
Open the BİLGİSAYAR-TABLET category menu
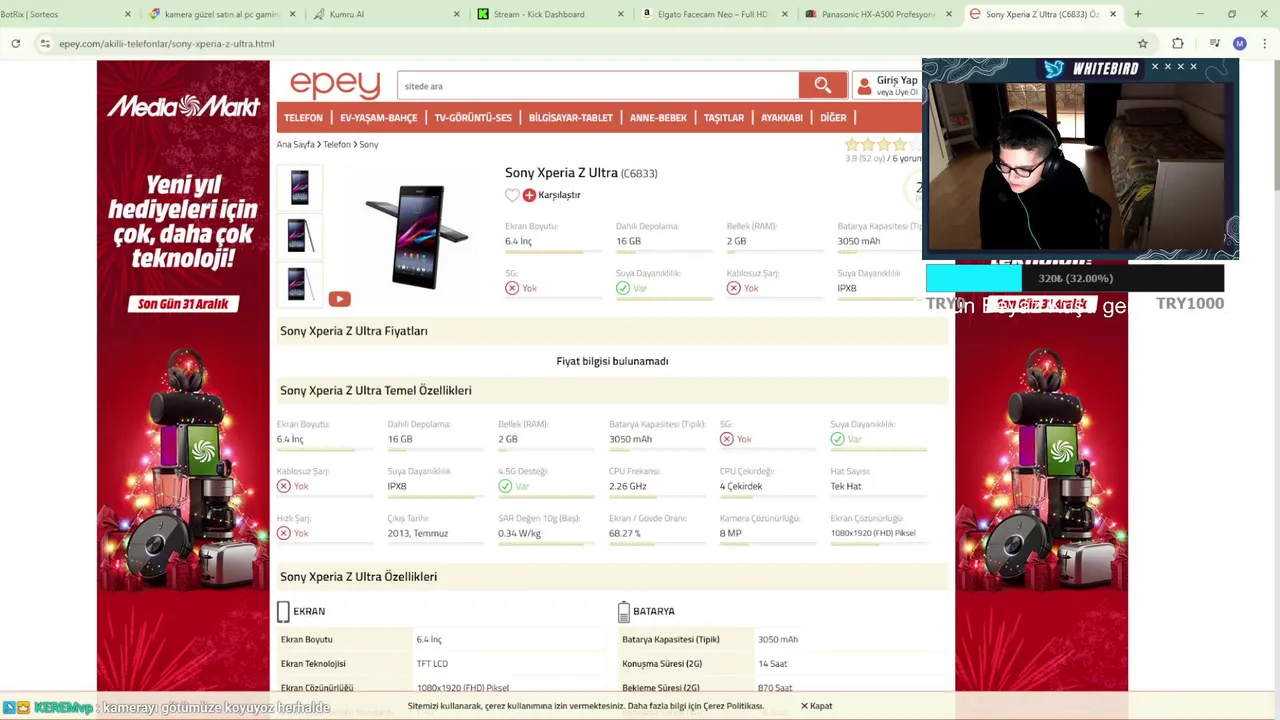[x=570, y=118]
